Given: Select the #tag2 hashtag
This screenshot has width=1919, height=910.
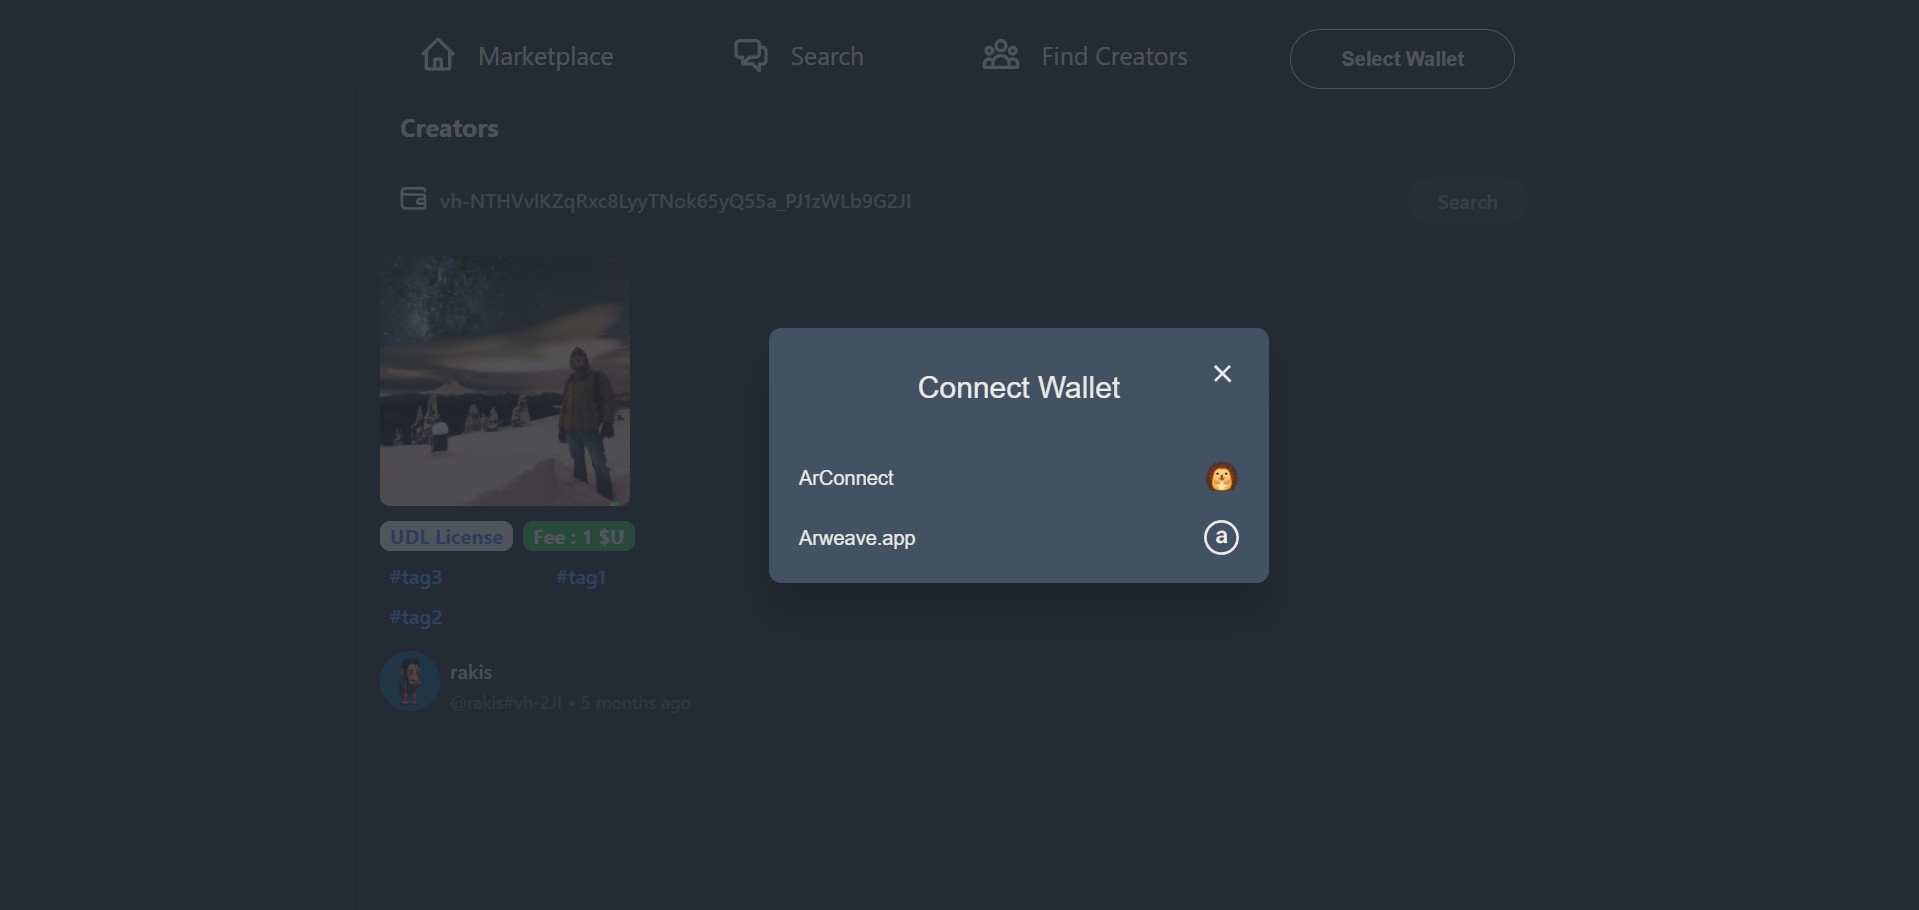Looking at the screenshot, I should 416,617.
